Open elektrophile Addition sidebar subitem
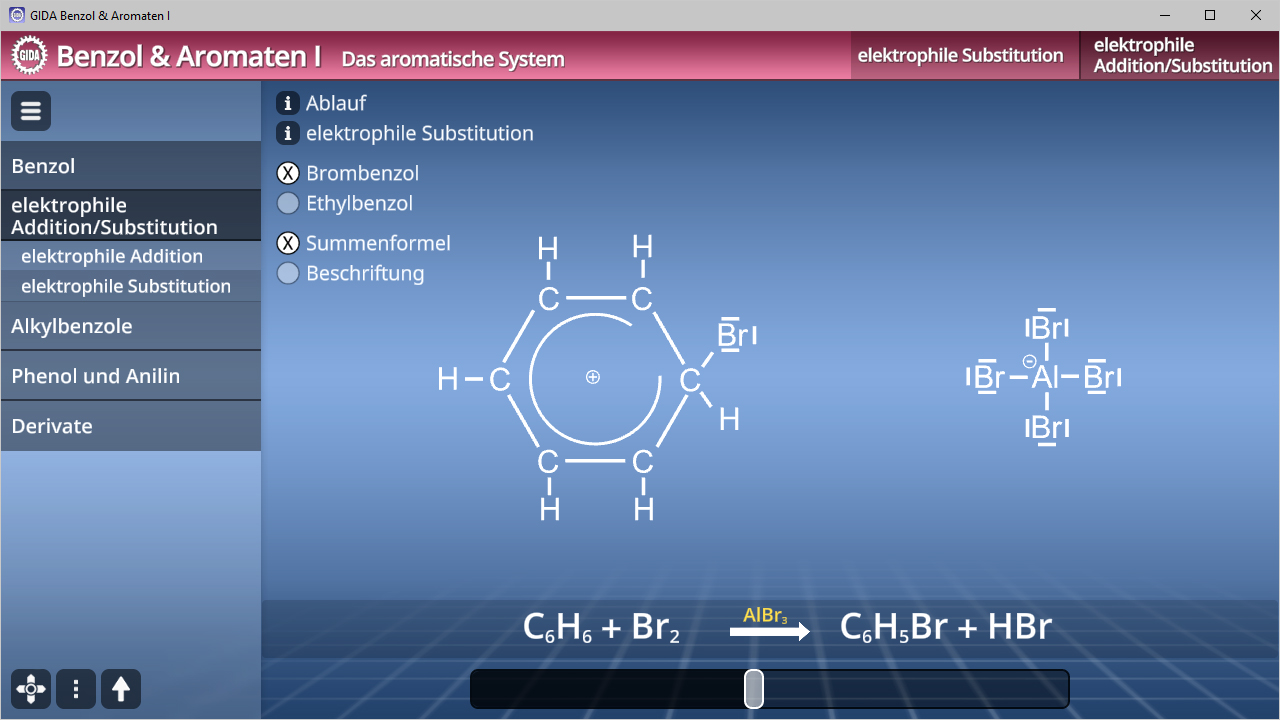 click(x=112, y=256)
